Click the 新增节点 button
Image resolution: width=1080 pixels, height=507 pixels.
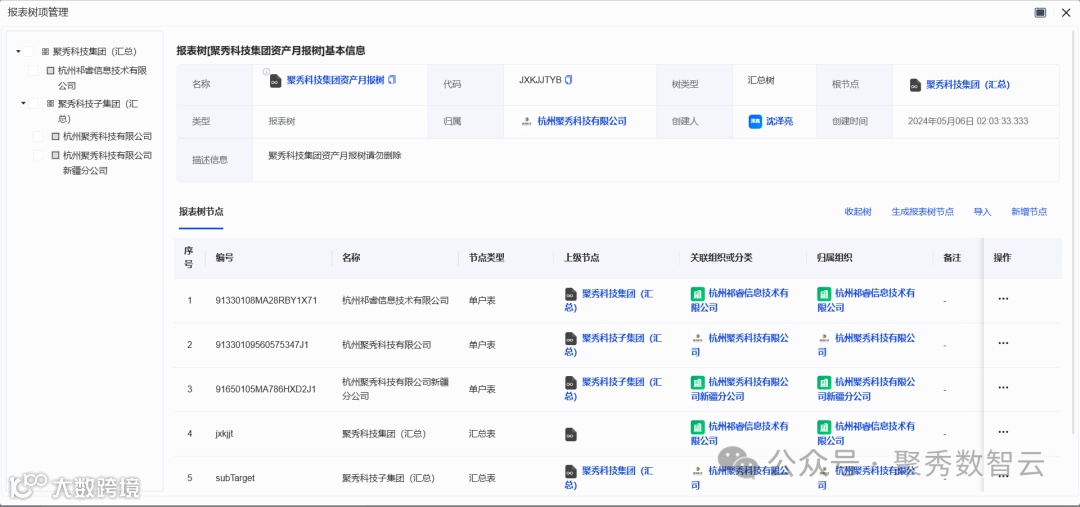[1029, 211]
